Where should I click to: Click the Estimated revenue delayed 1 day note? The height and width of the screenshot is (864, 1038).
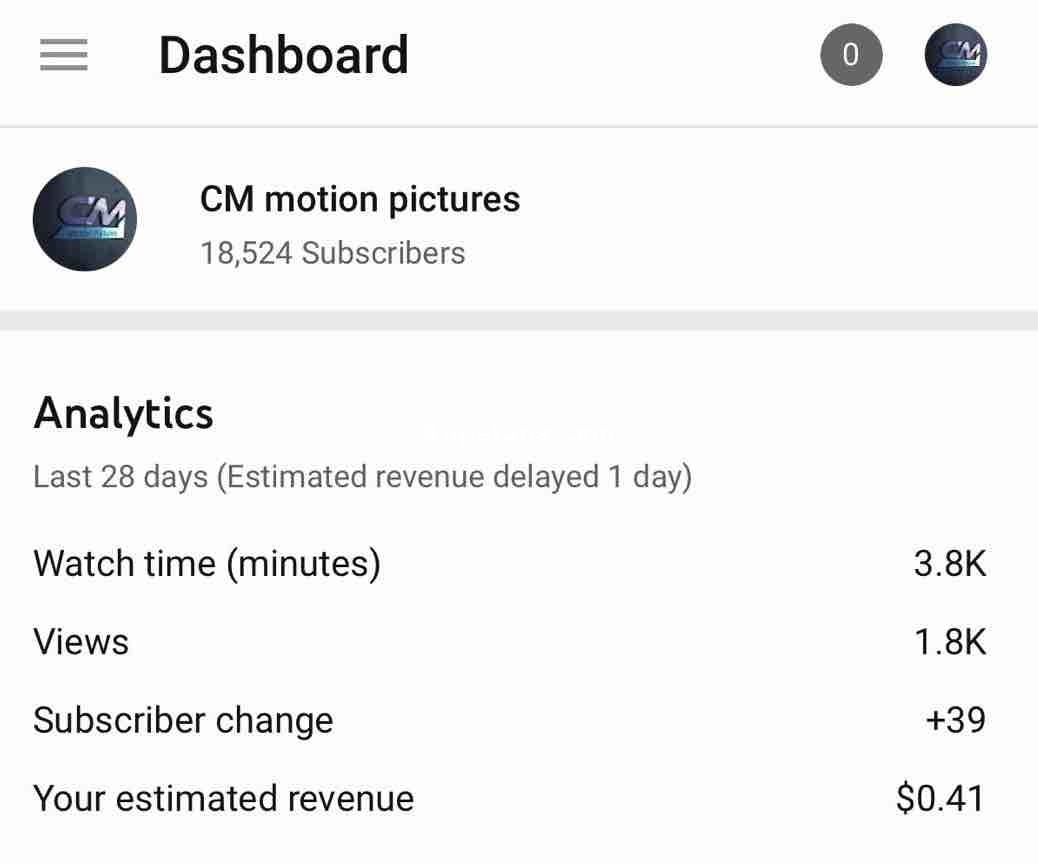(455, 477)
